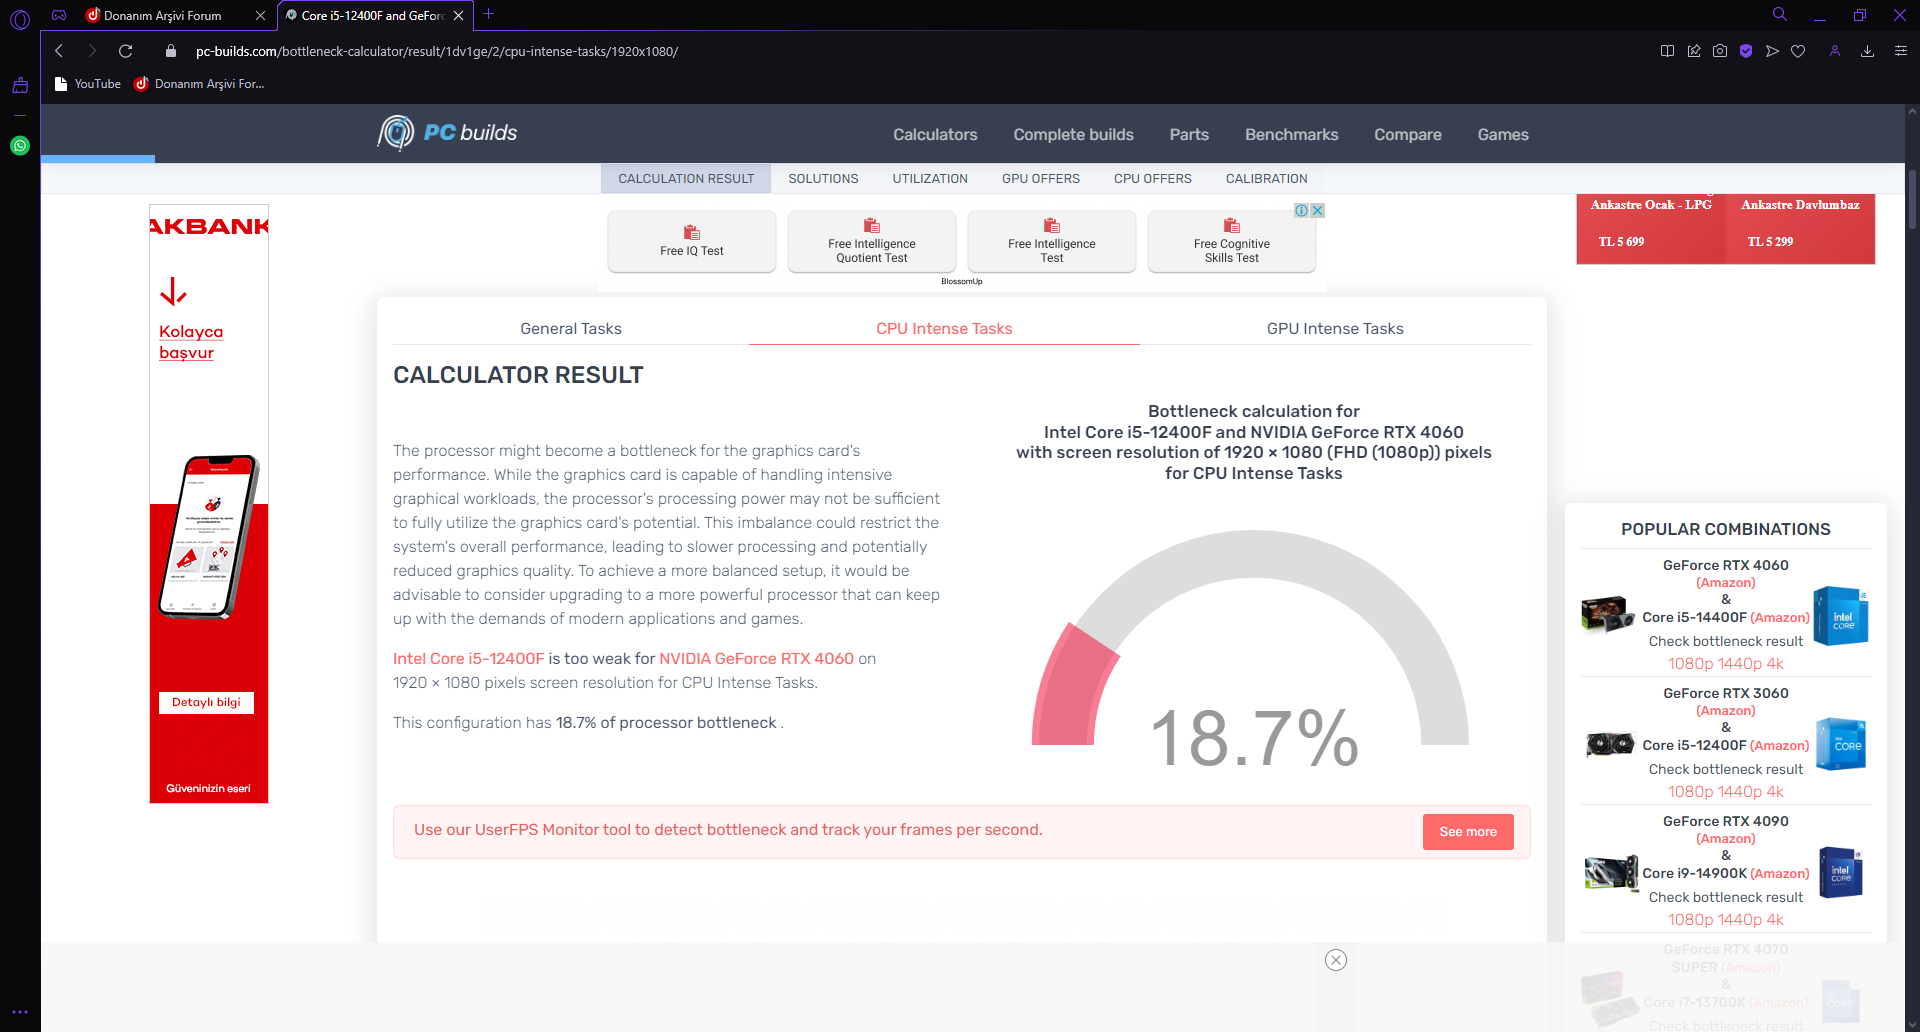Bookmark this page with the heart icon

coord(1798,51)
